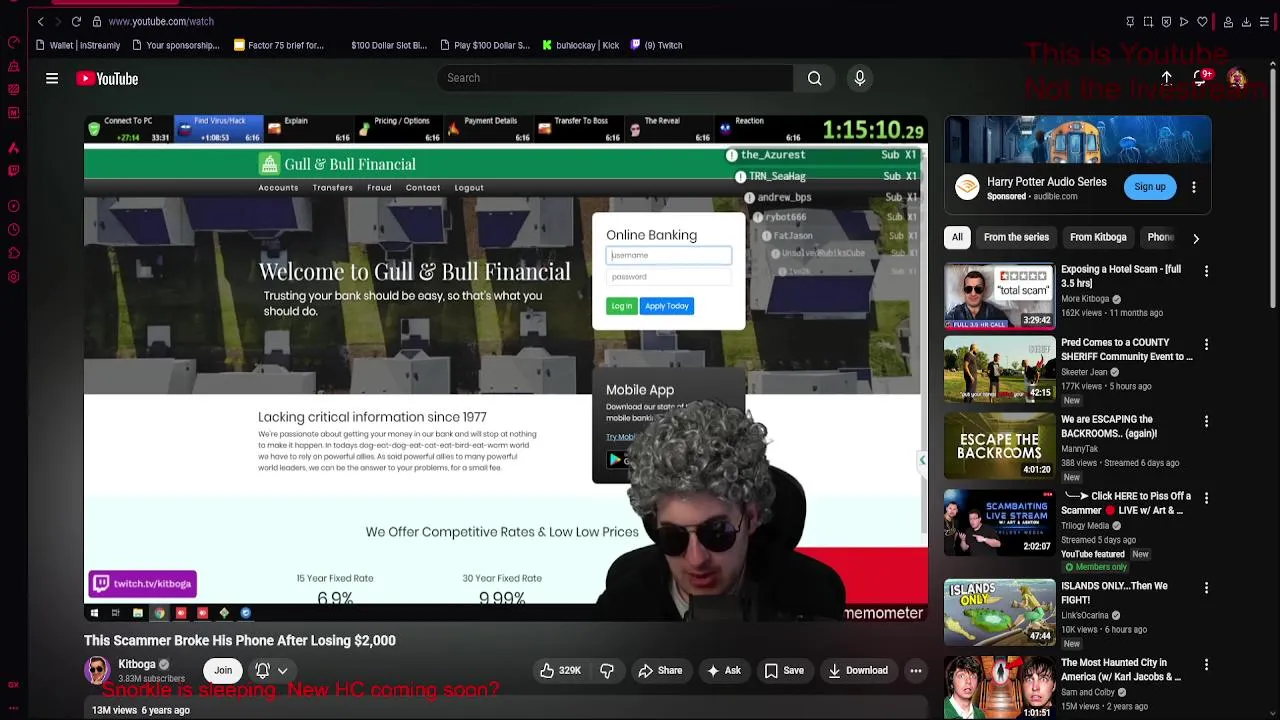Viewport: 1280px width, 720px height.
Task: Open Kitboga channel name link
Action: [137, 664]
